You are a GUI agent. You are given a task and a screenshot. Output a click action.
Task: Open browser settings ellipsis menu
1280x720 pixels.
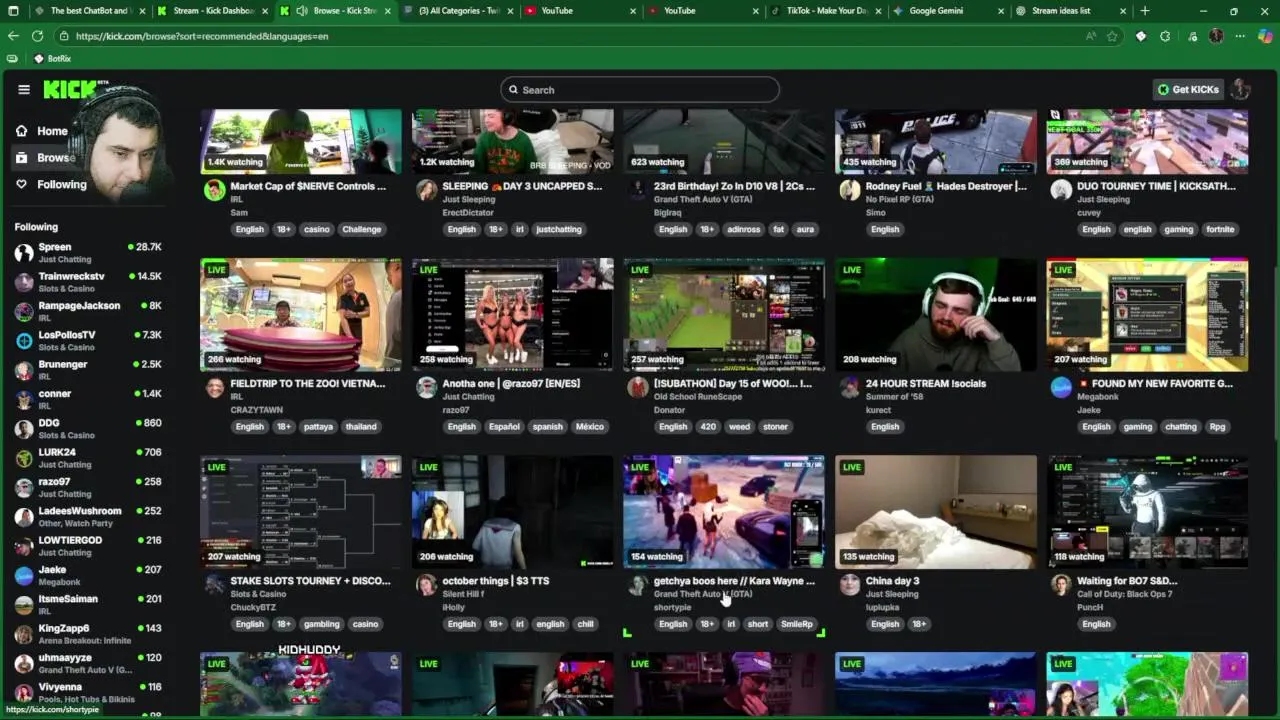[1240, 36]
